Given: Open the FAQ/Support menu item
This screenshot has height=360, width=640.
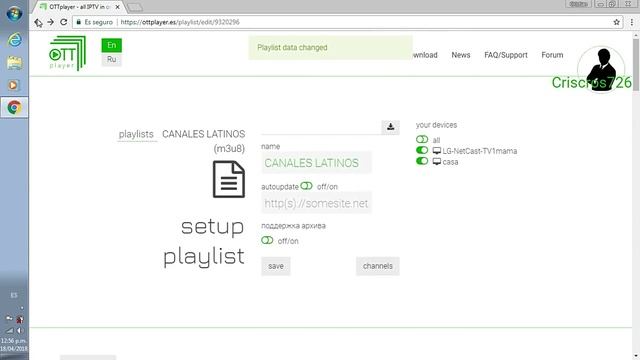Looking at the screenshot, I should (x=506, y=55).
